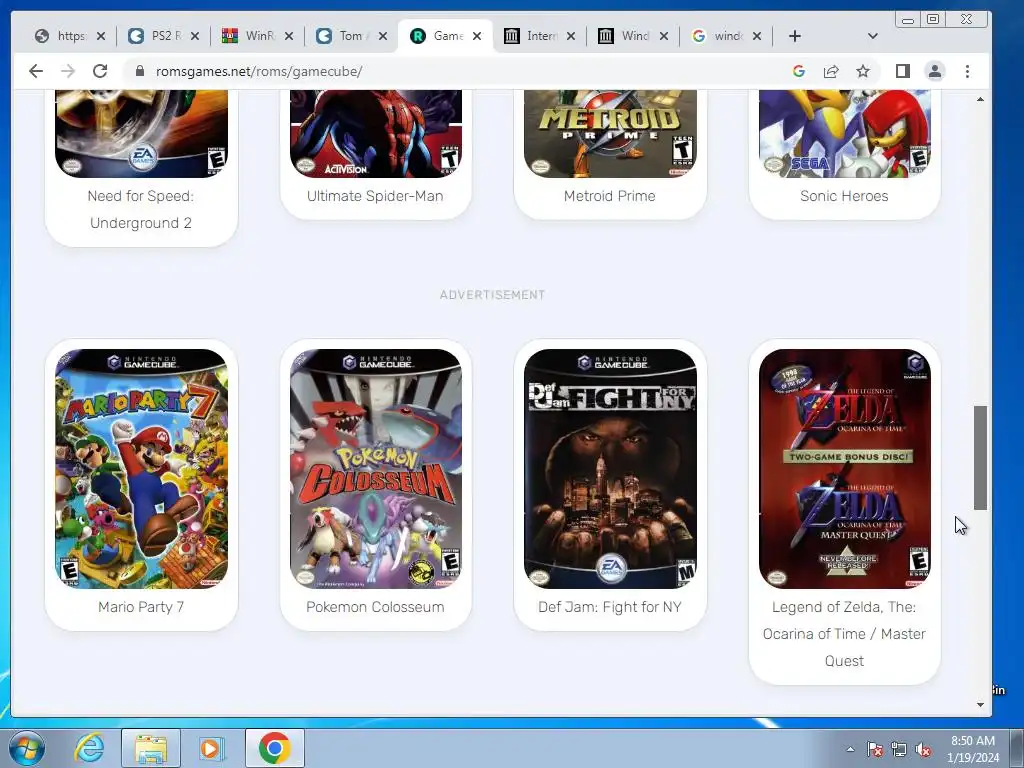Open Legend of Zelda Ocarina of Time link

pyautogui.click(x=844, y=633)
